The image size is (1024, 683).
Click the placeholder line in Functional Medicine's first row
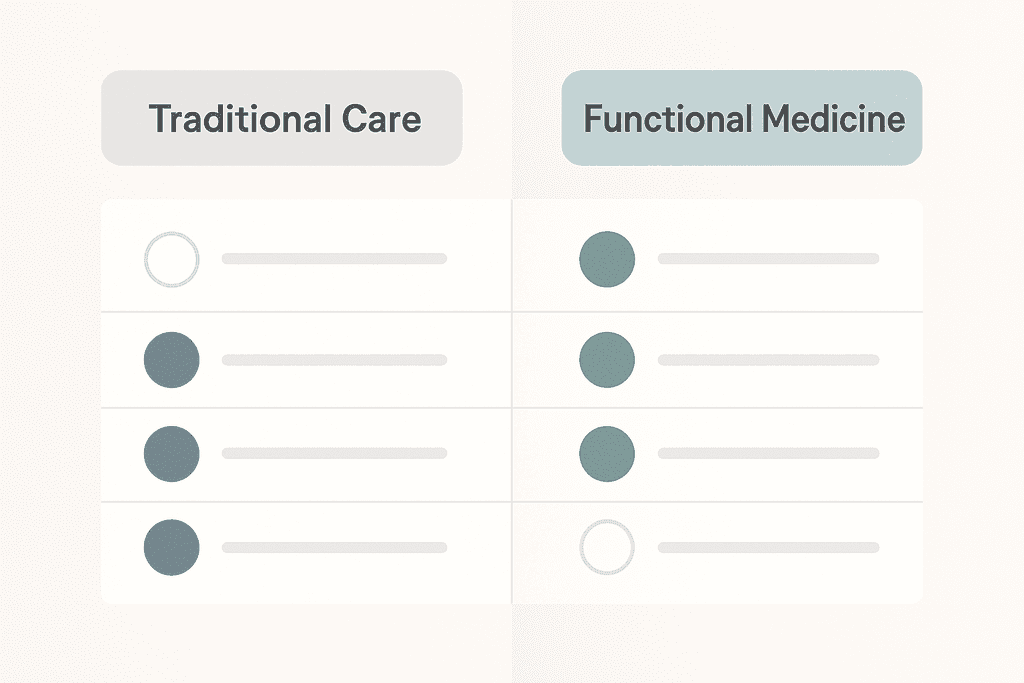pyautogui.click(x=768, y=259)
